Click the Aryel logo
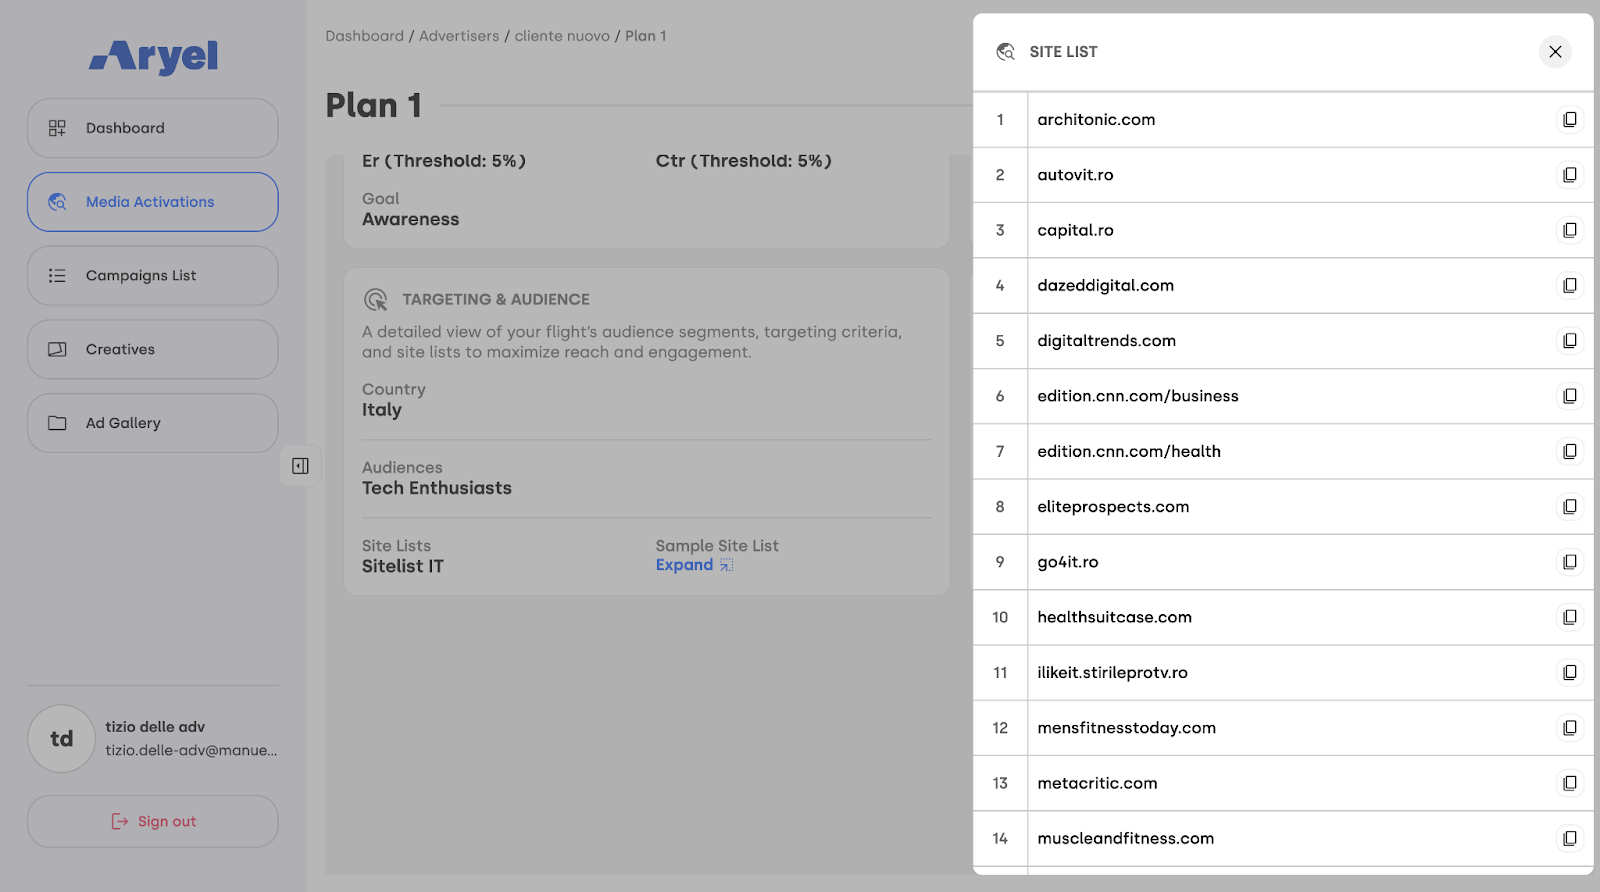 [x=153, y=57]
